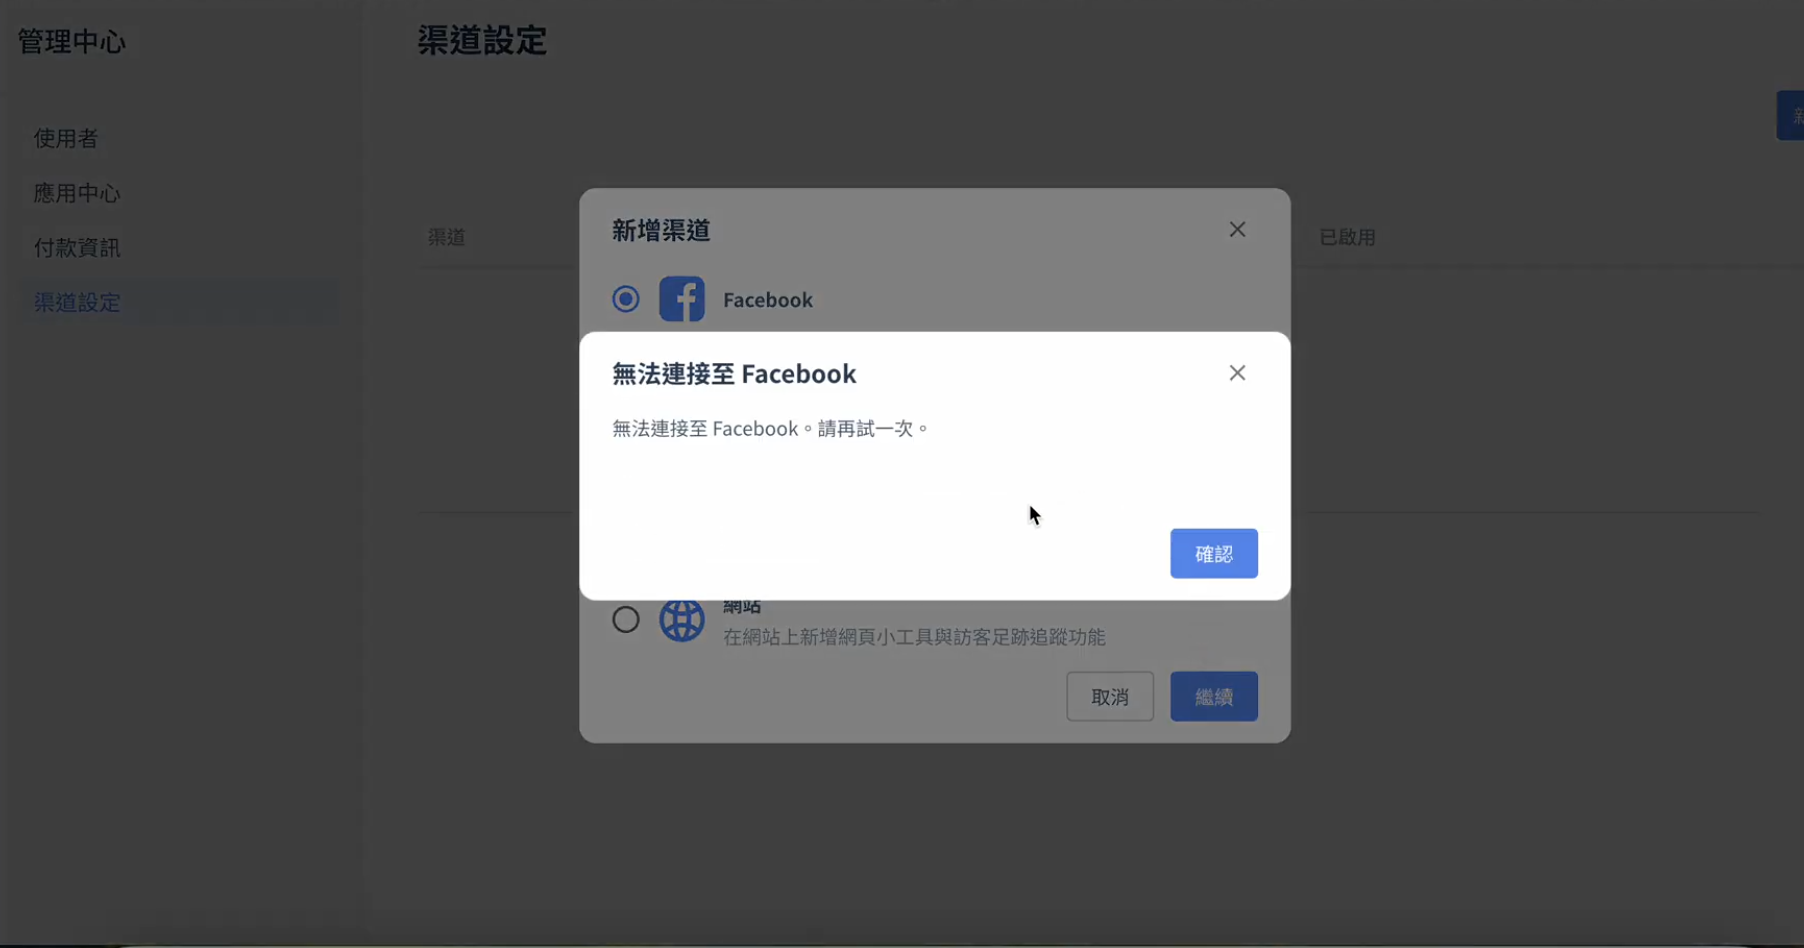Select the Facebook radio option

point(626,299)
